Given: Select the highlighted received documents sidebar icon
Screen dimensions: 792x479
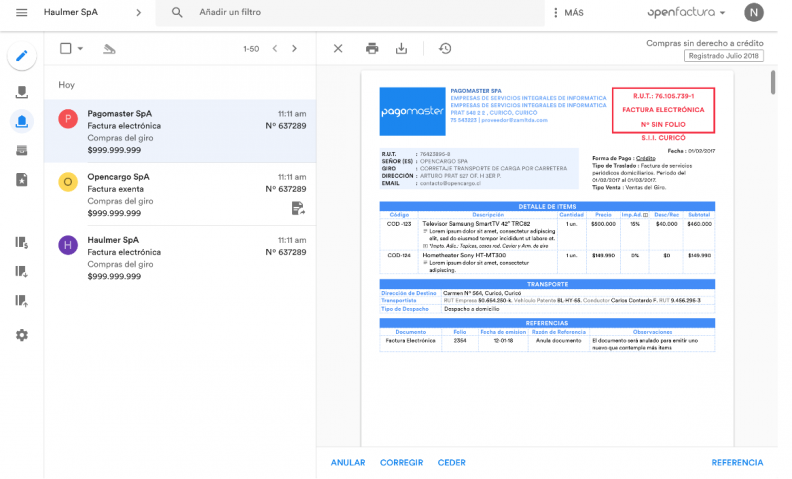Looking at the screenshot, I should point(22,121).
